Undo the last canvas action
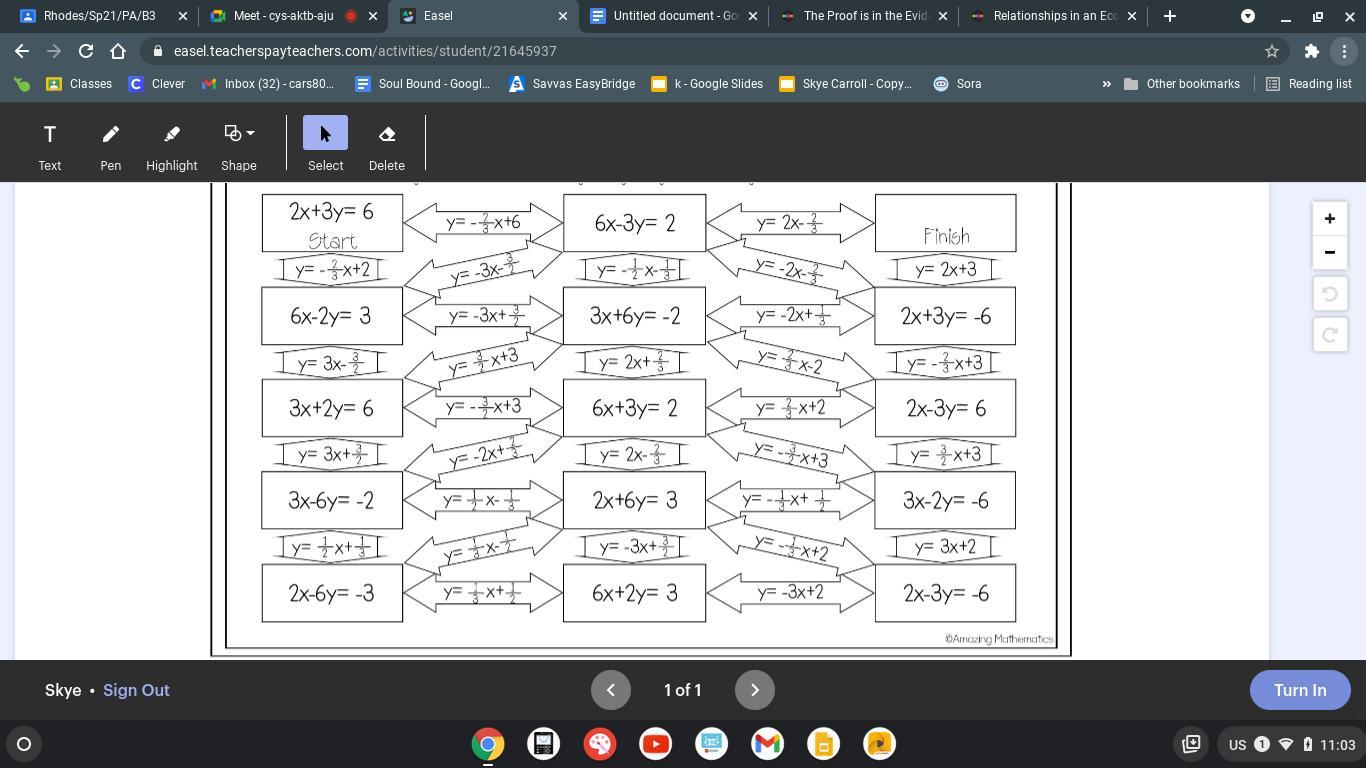1366x768 pixels. tap(1329, 294)
